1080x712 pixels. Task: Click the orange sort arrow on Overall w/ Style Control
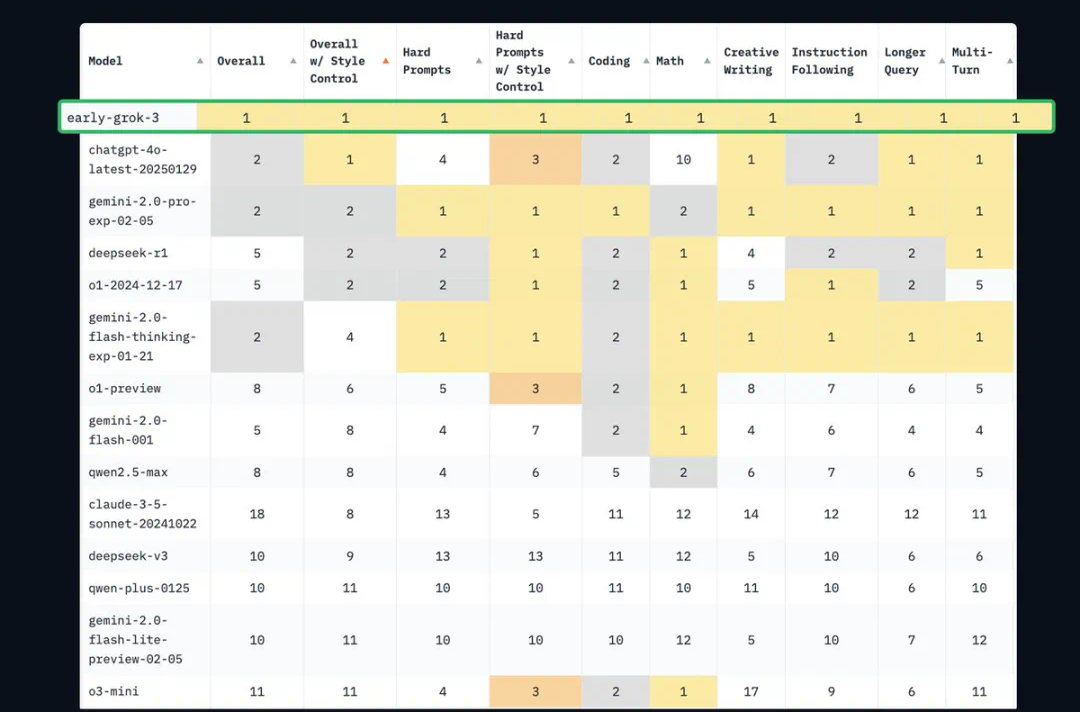click(386, 61)
